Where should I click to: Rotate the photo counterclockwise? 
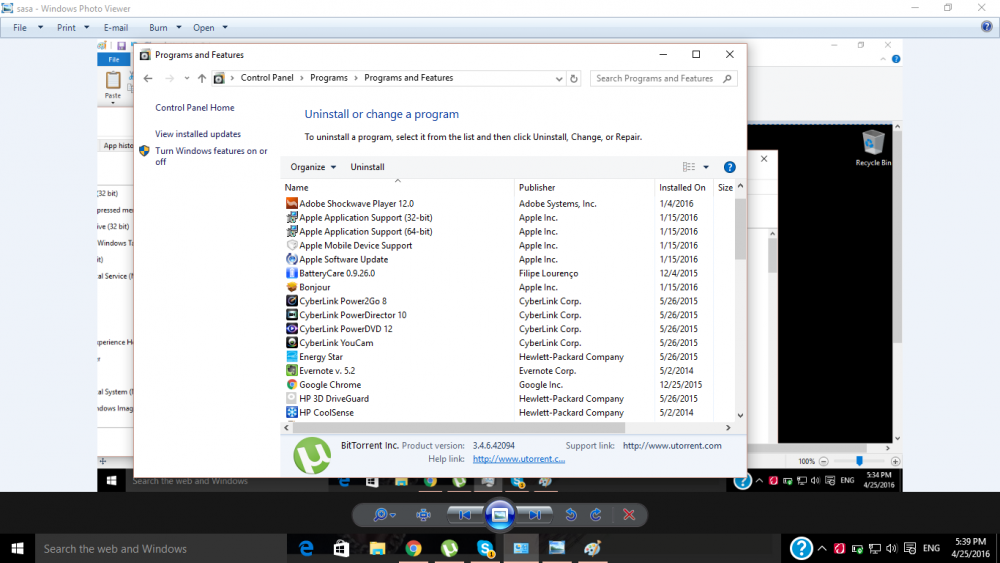point(571,515)
